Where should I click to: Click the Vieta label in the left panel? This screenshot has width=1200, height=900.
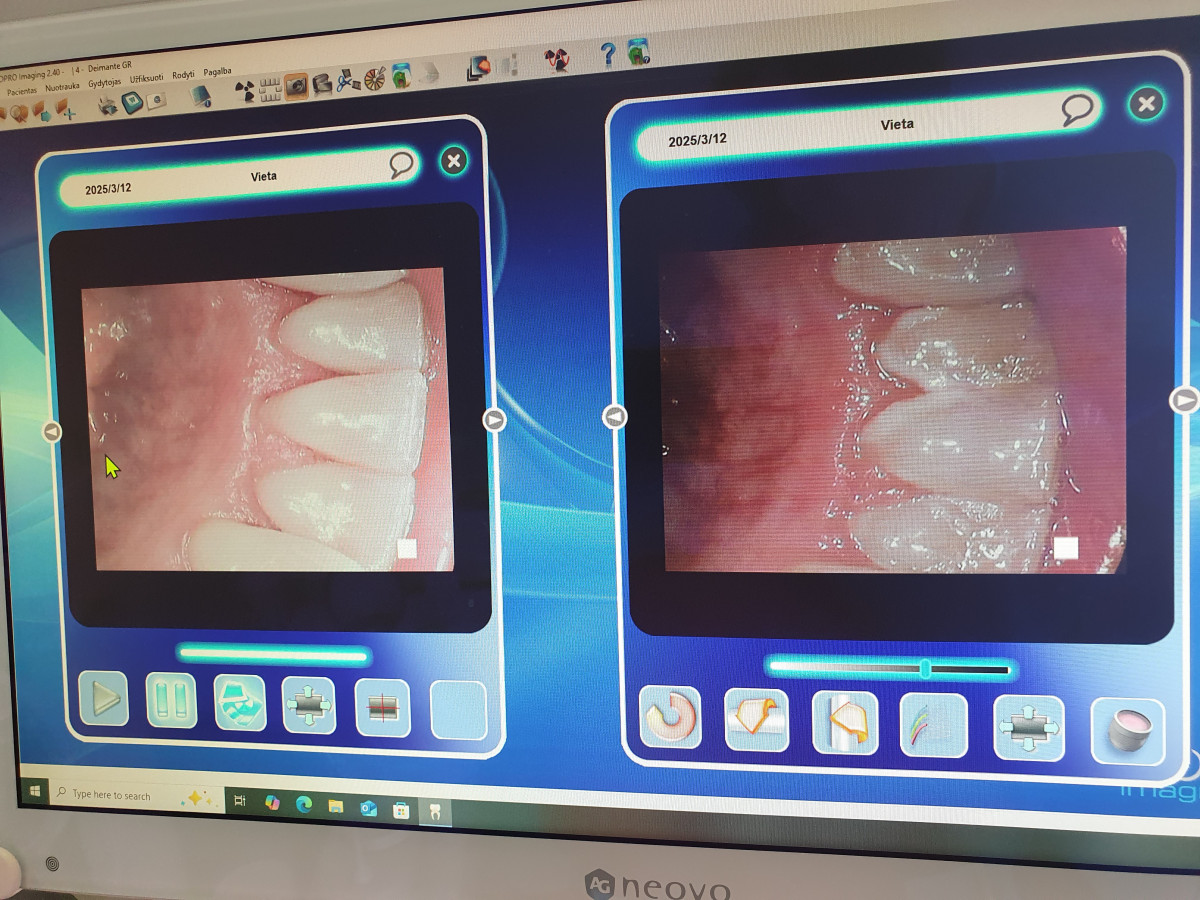(264, 177)
